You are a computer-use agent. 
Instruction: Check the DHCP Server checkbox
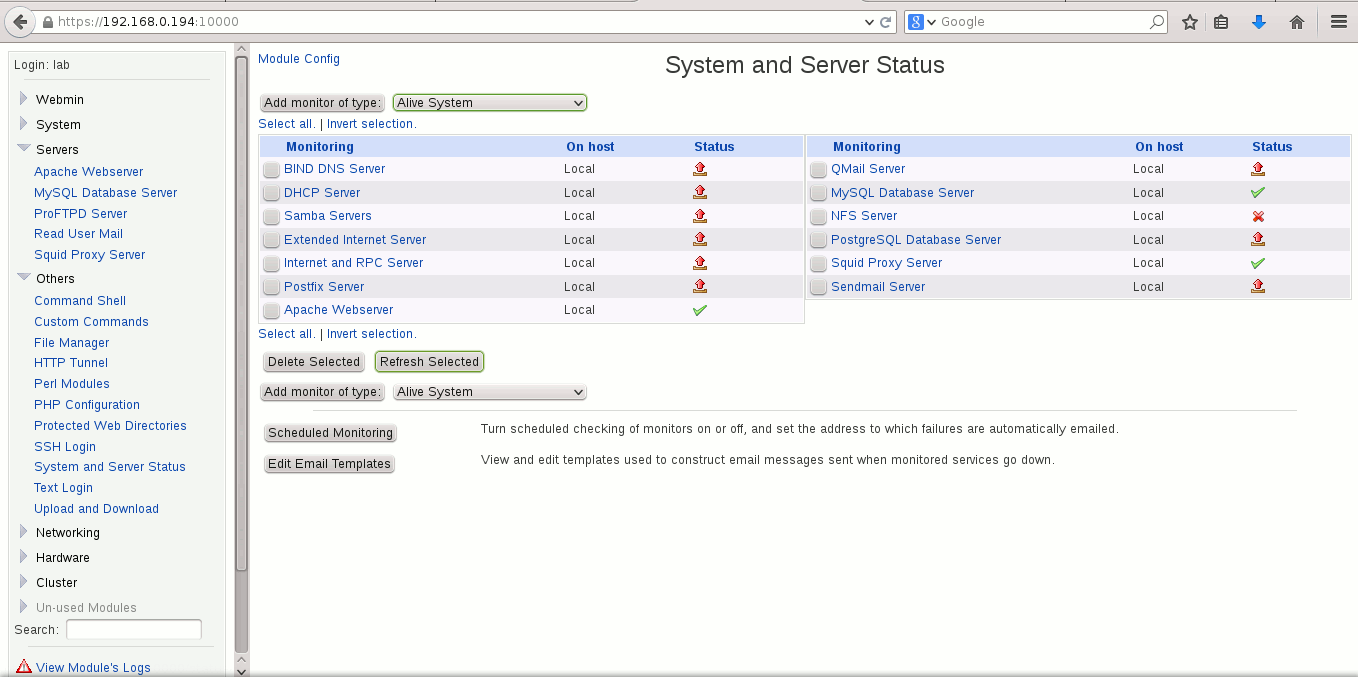tap(271, 193)
